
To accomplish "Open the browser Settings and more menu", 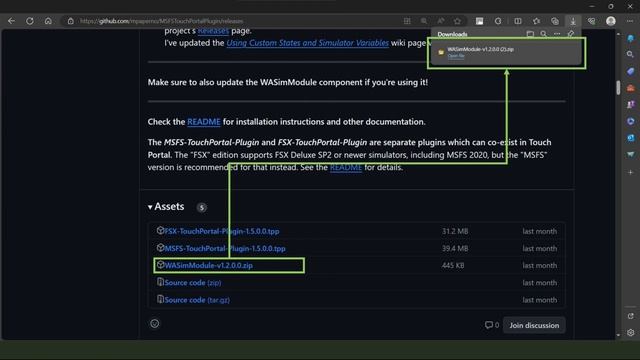I will tap(630, 21).
